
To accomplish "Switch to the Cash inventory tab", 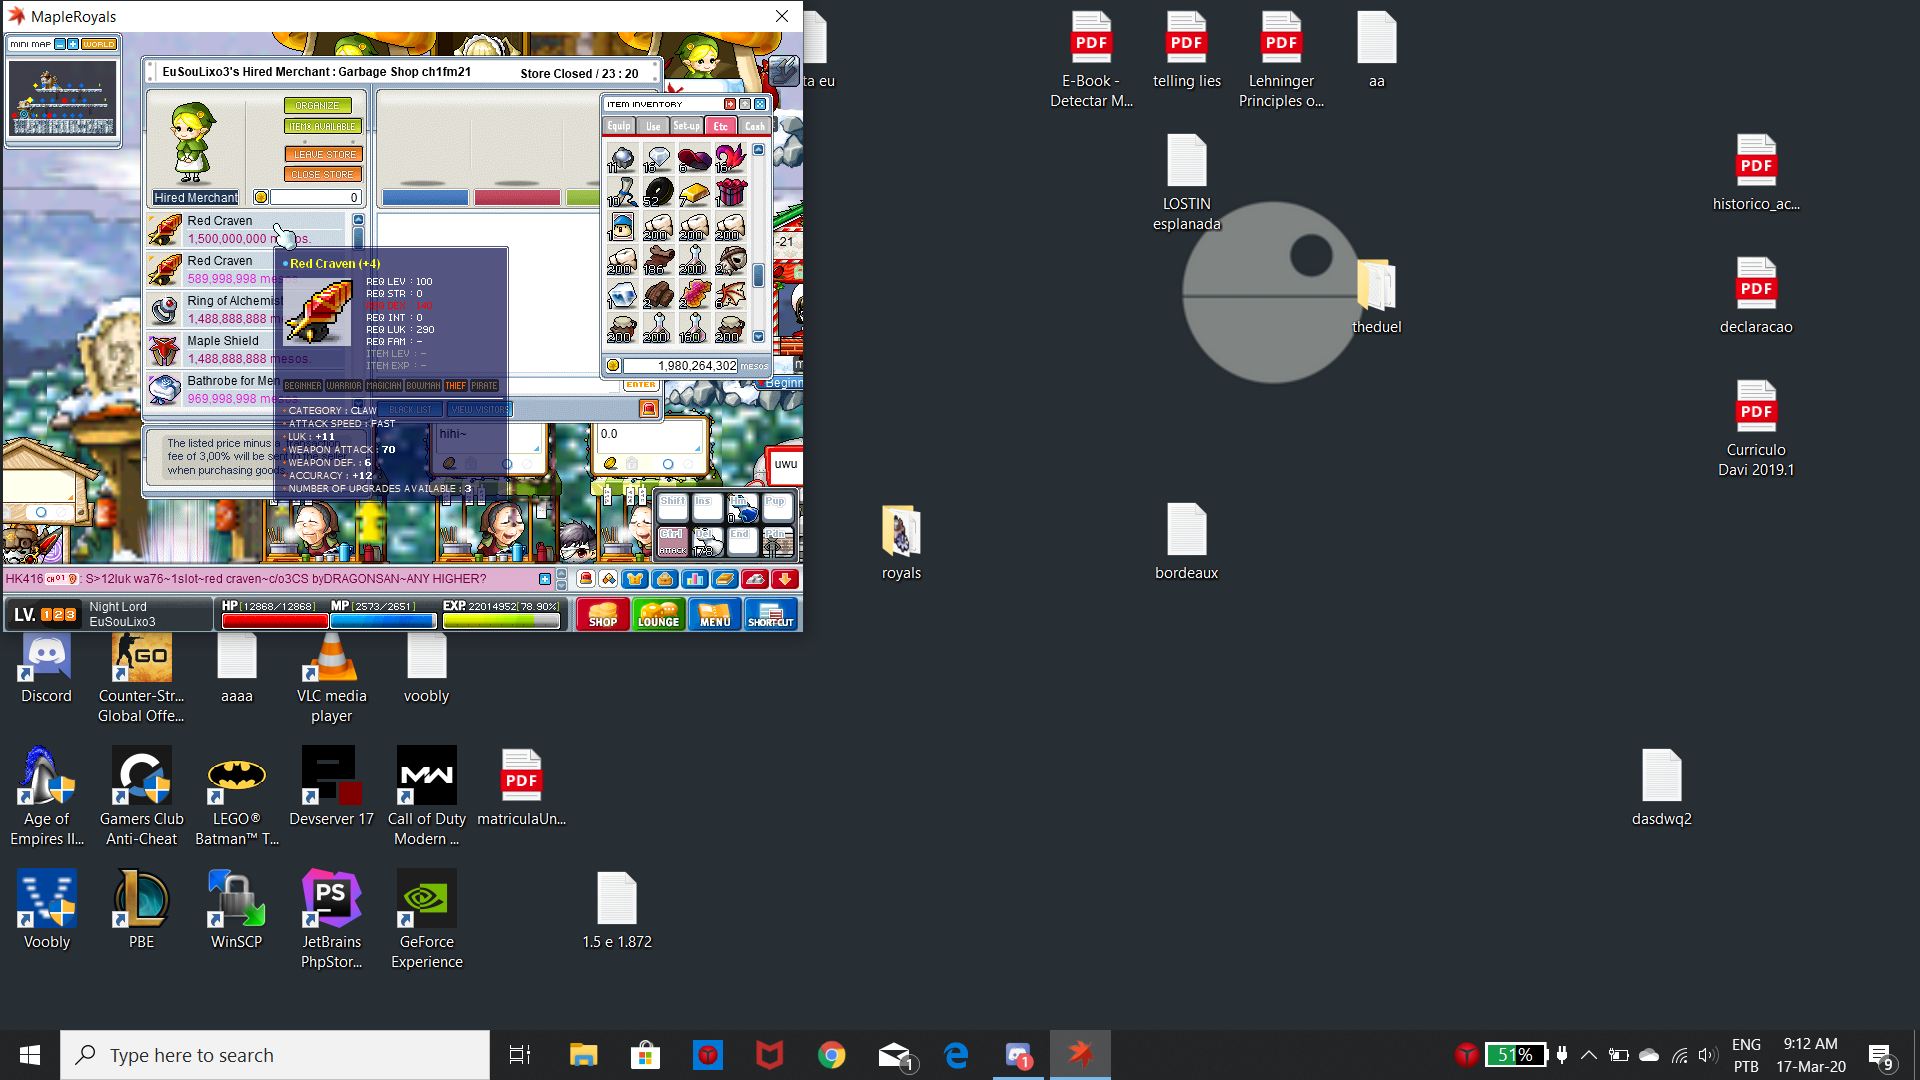I will click(x=754, y=126).
